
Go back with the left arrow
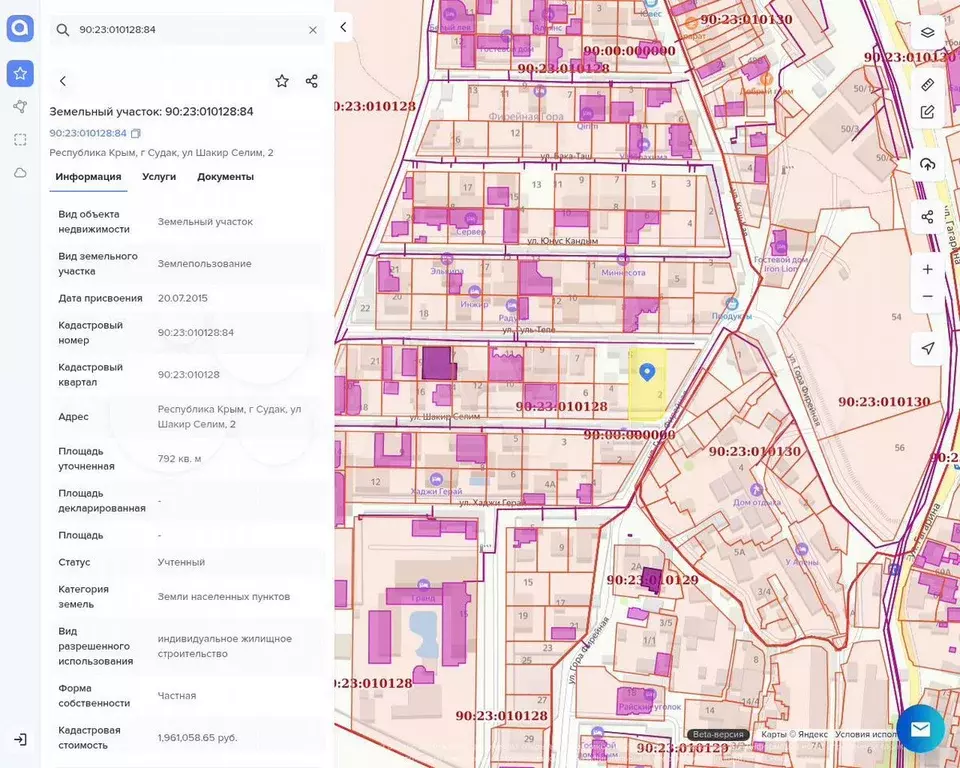(x=63, y=81)
